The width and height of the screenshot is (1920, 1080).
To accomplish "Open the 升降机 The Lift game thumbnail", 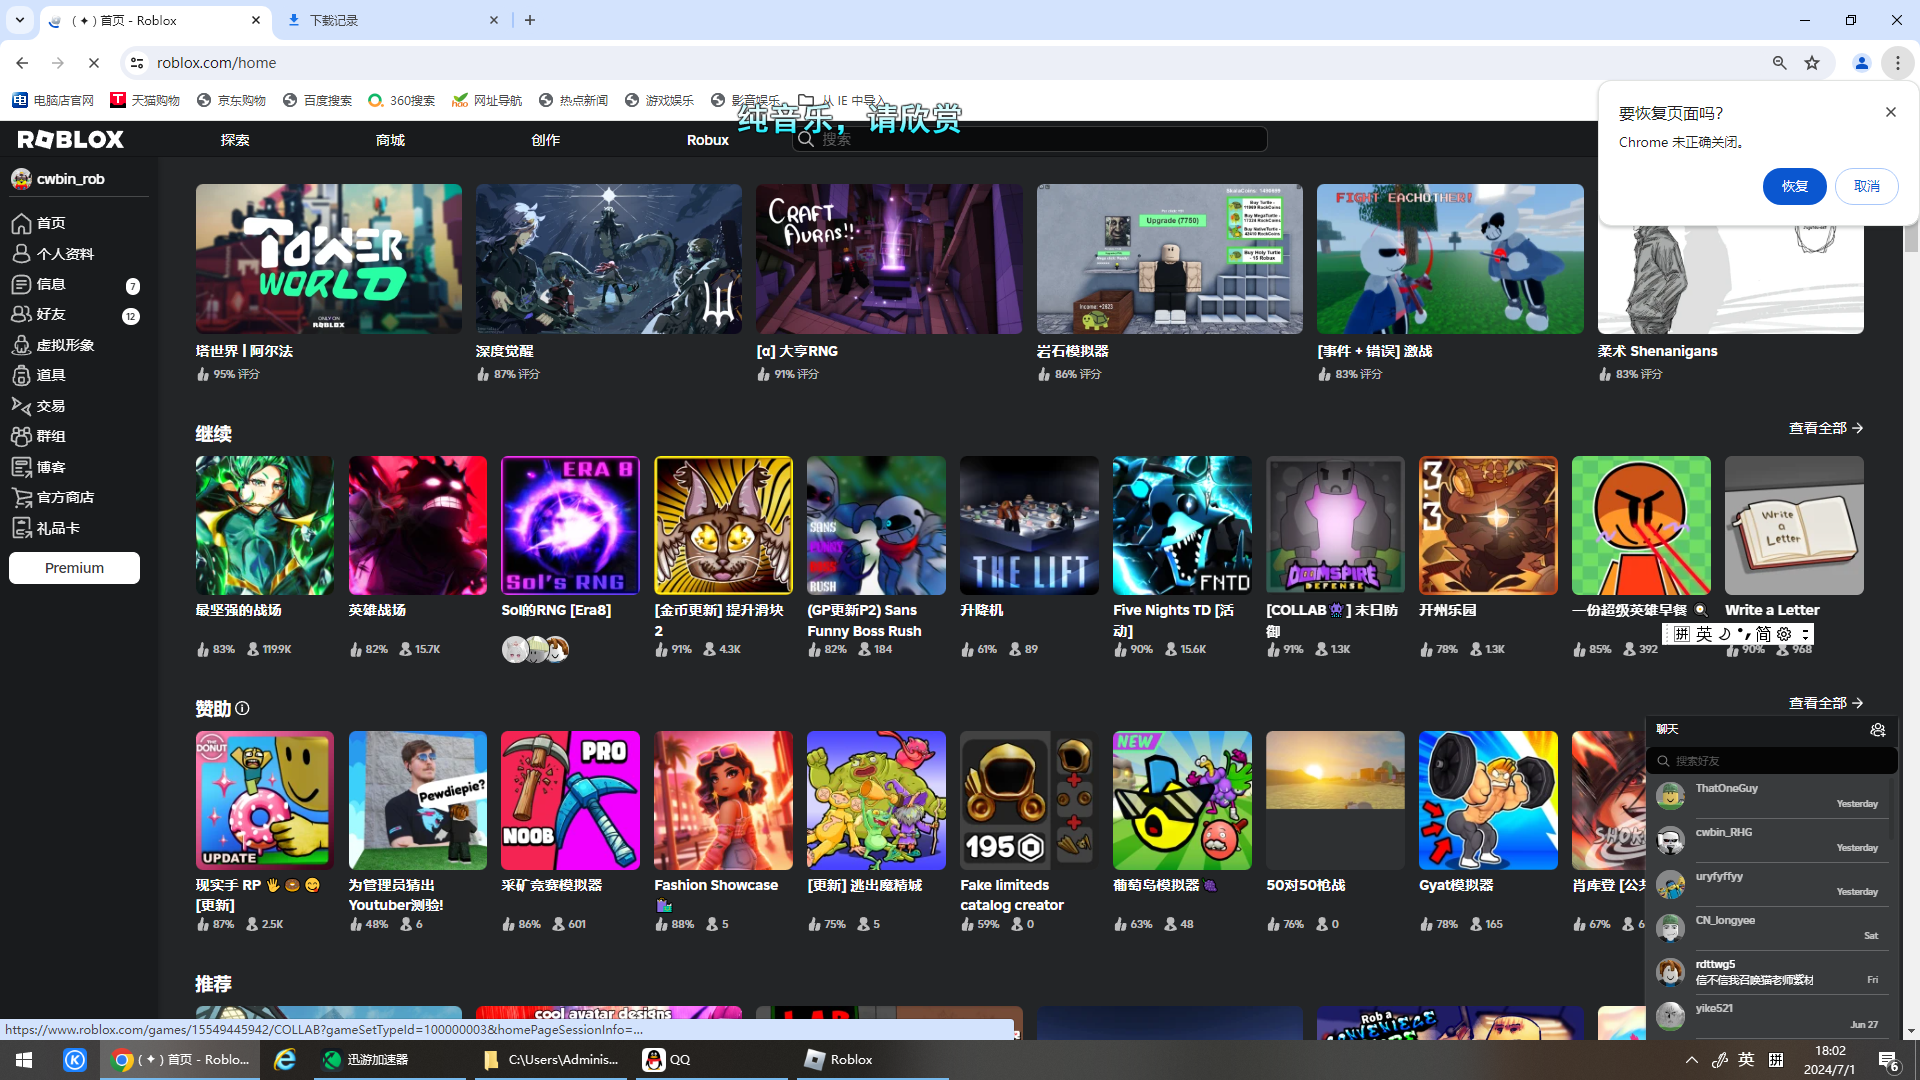I will point(1029,526).
